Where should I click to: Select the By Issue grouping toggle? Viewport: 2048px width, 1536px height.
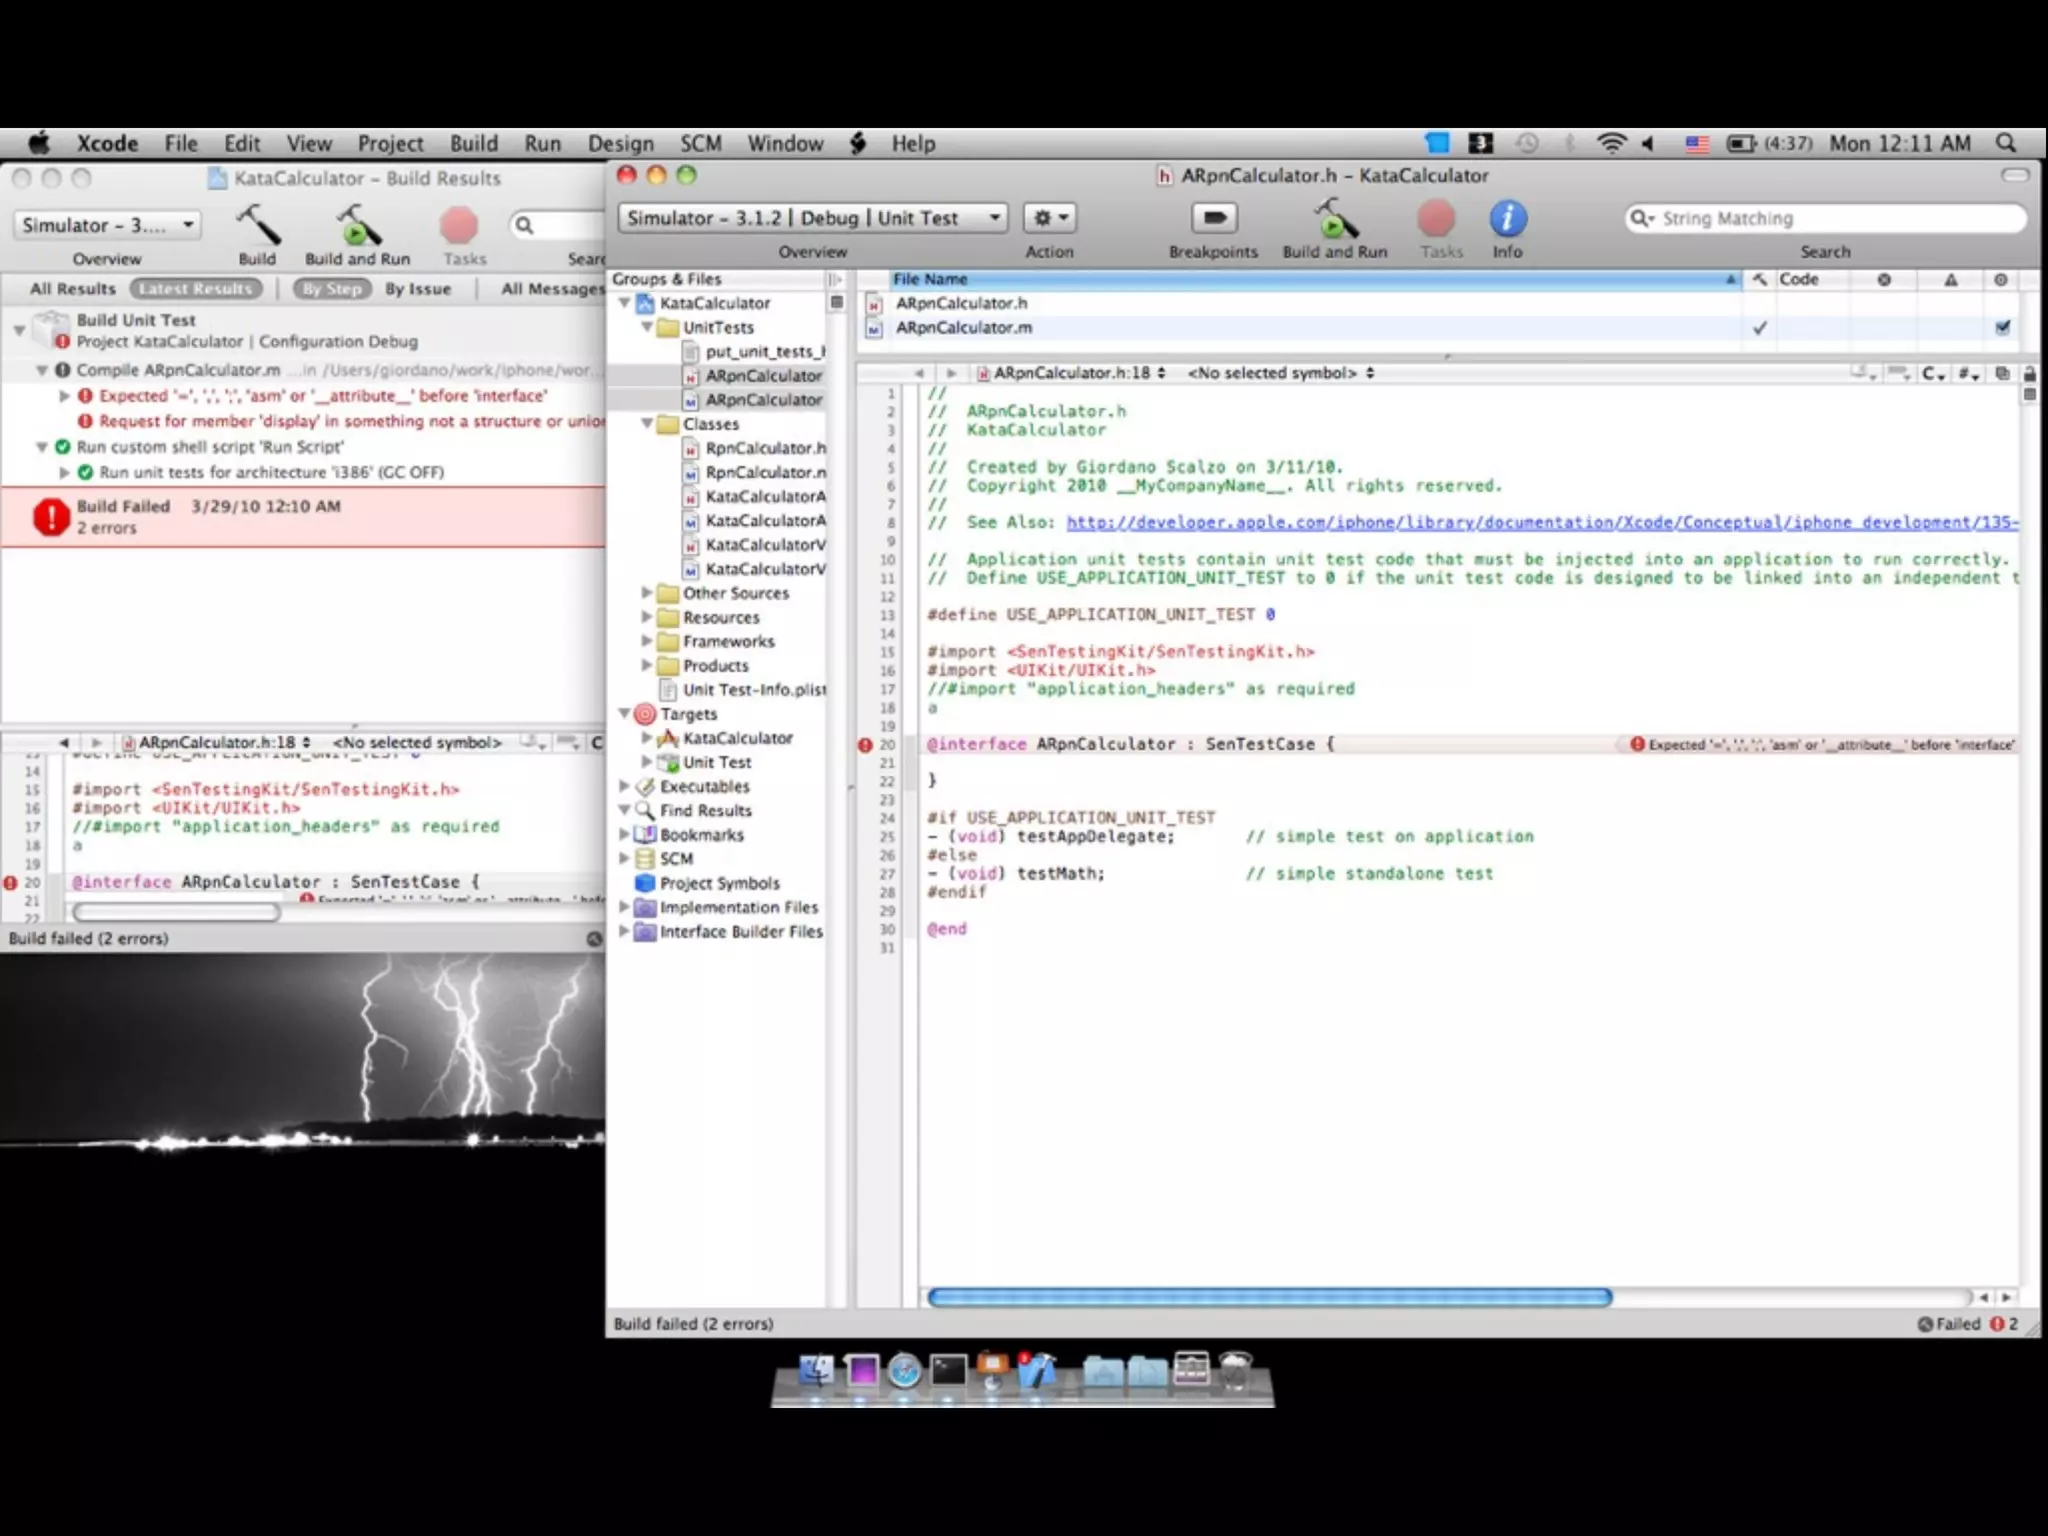click(x=417, y=289)
